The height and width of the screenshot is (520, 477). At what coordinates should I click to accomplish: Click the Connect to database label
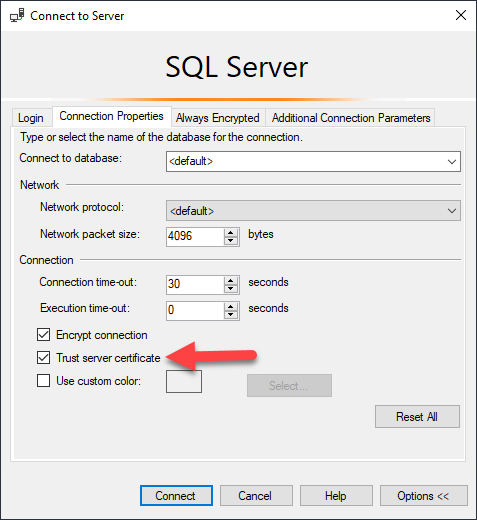point(71,158)
